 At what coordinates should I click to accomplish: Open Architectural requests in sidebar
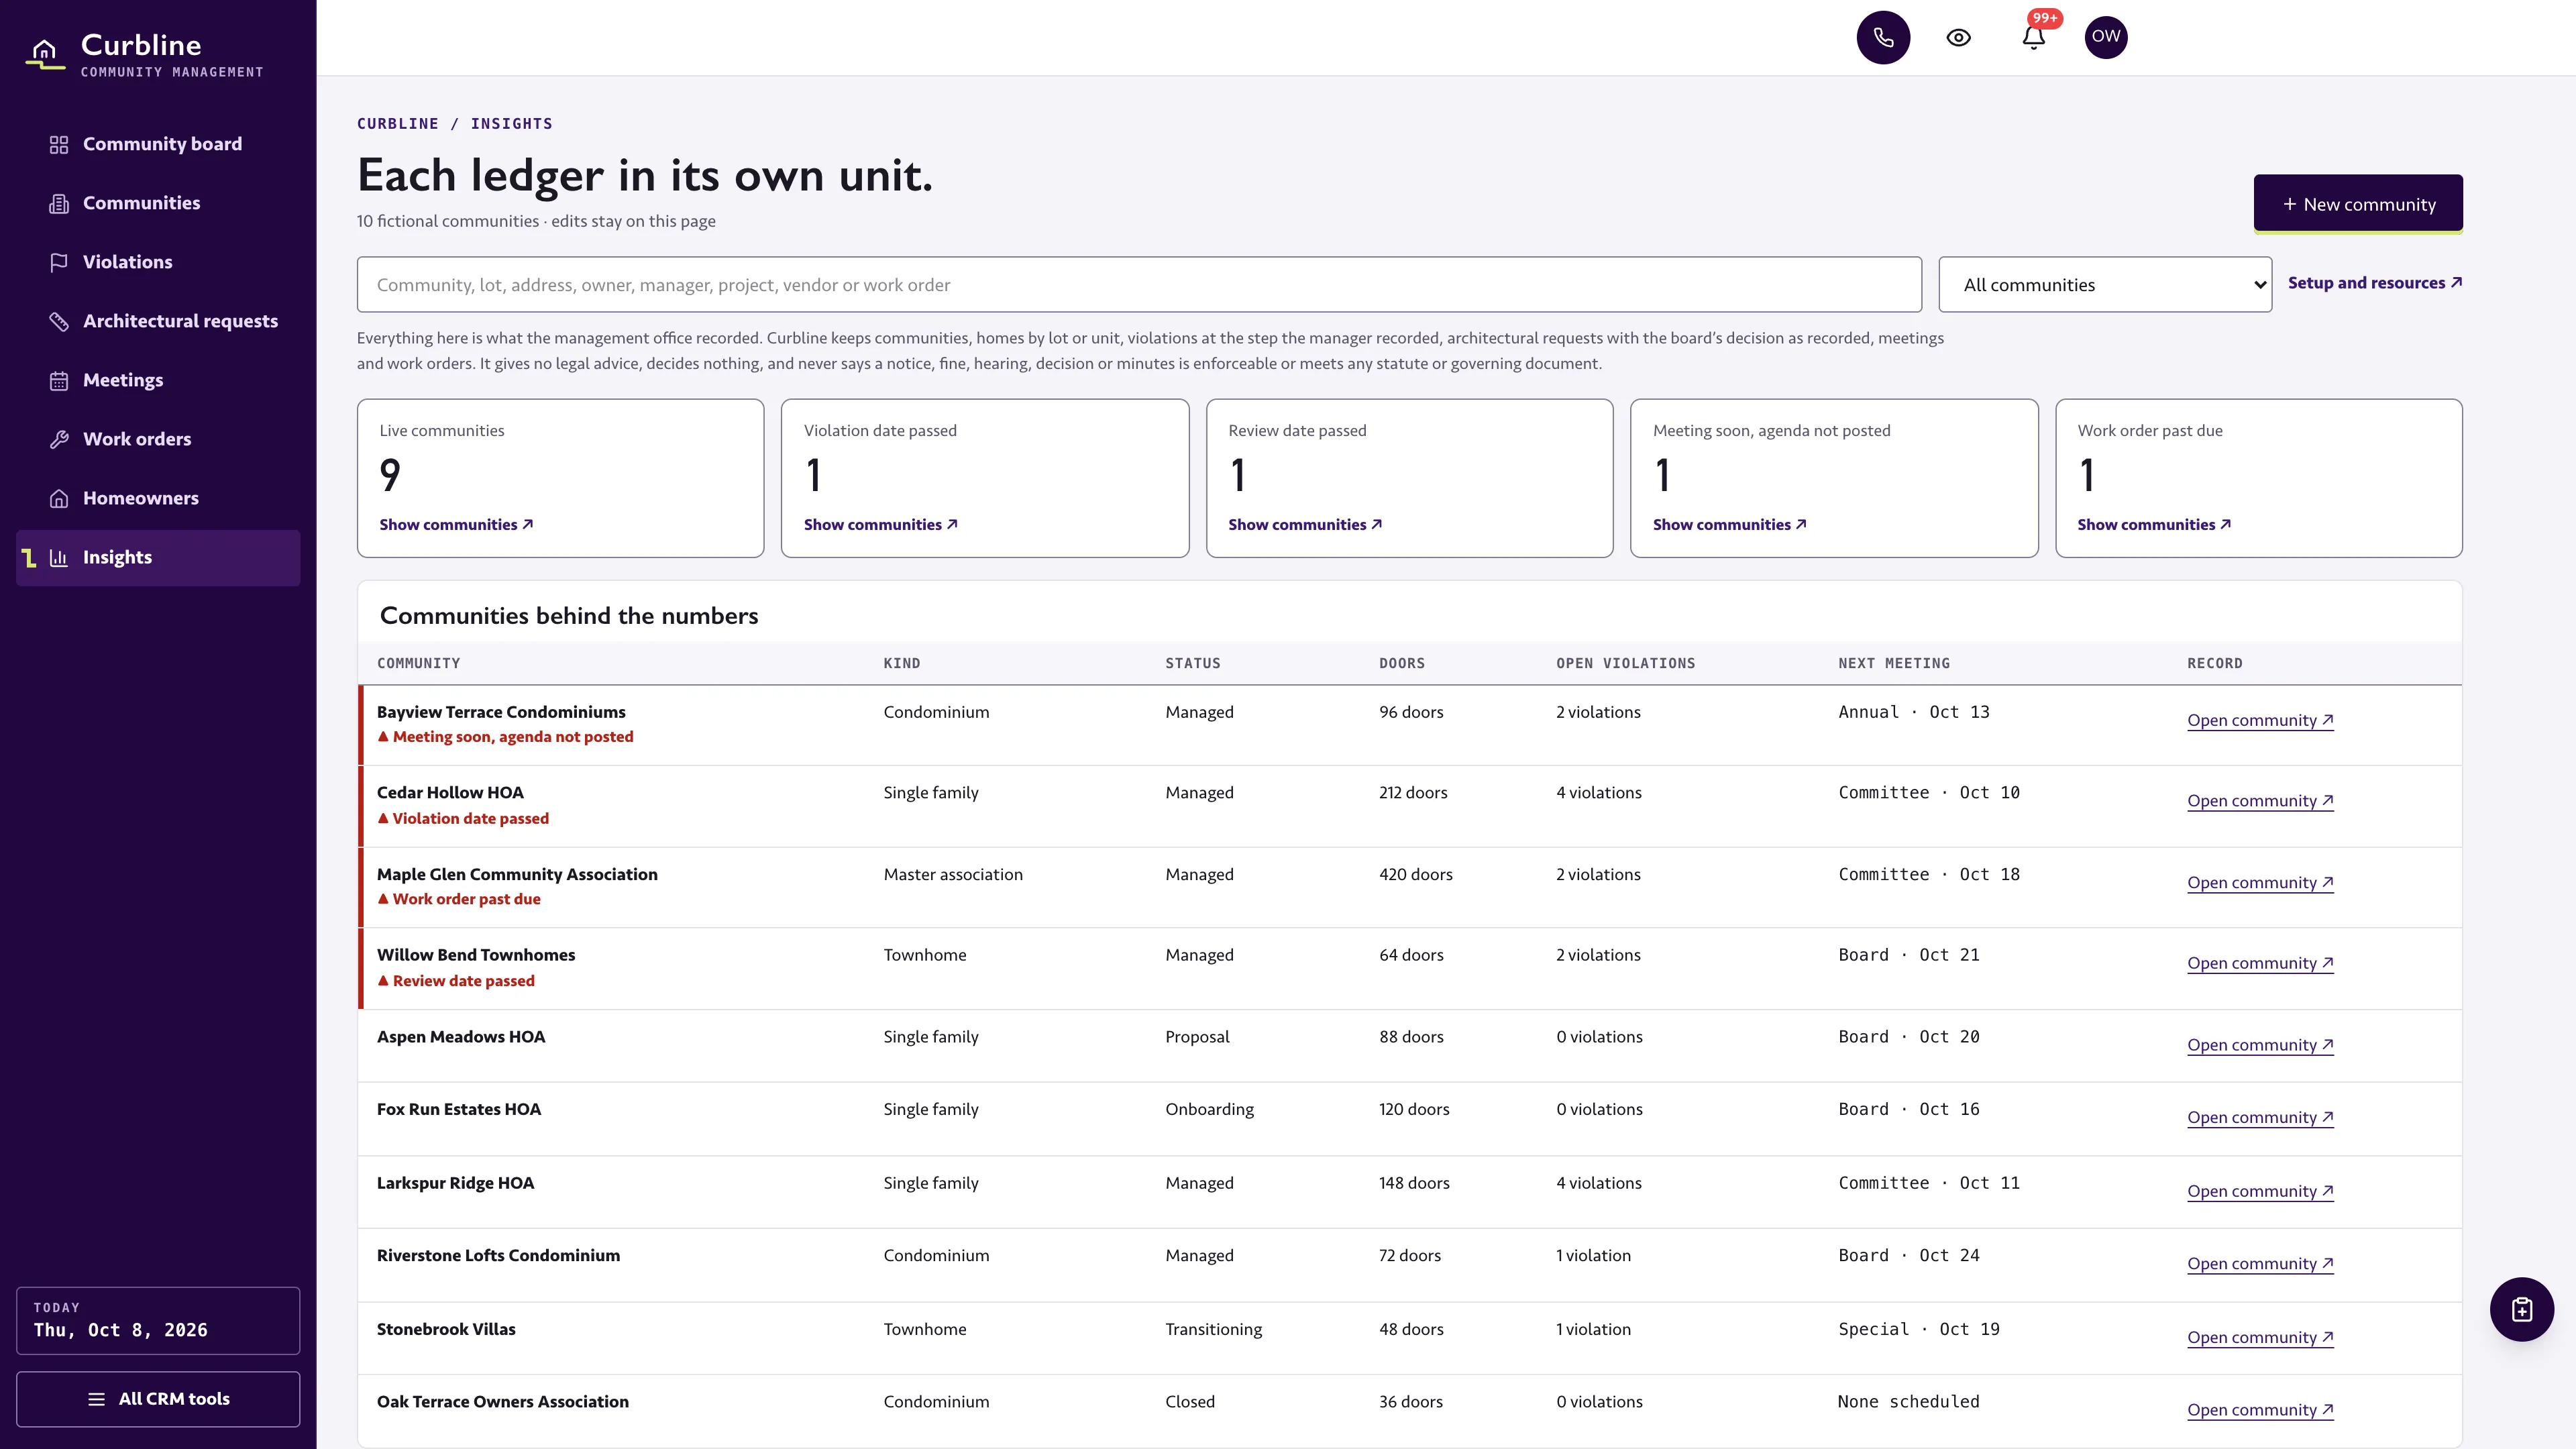158,321
